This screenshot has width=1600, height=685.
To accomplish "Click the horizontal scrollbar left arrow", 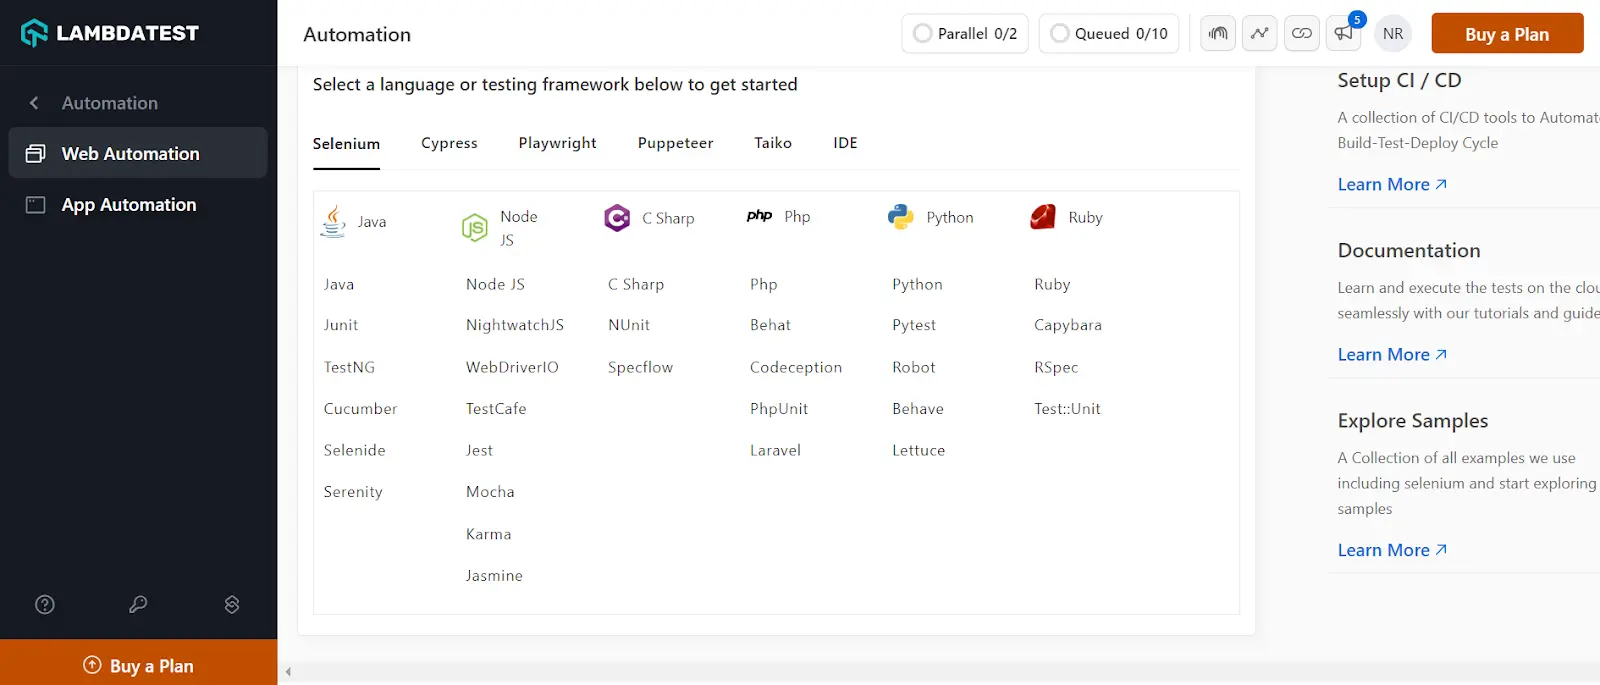I will coord(288,672).
